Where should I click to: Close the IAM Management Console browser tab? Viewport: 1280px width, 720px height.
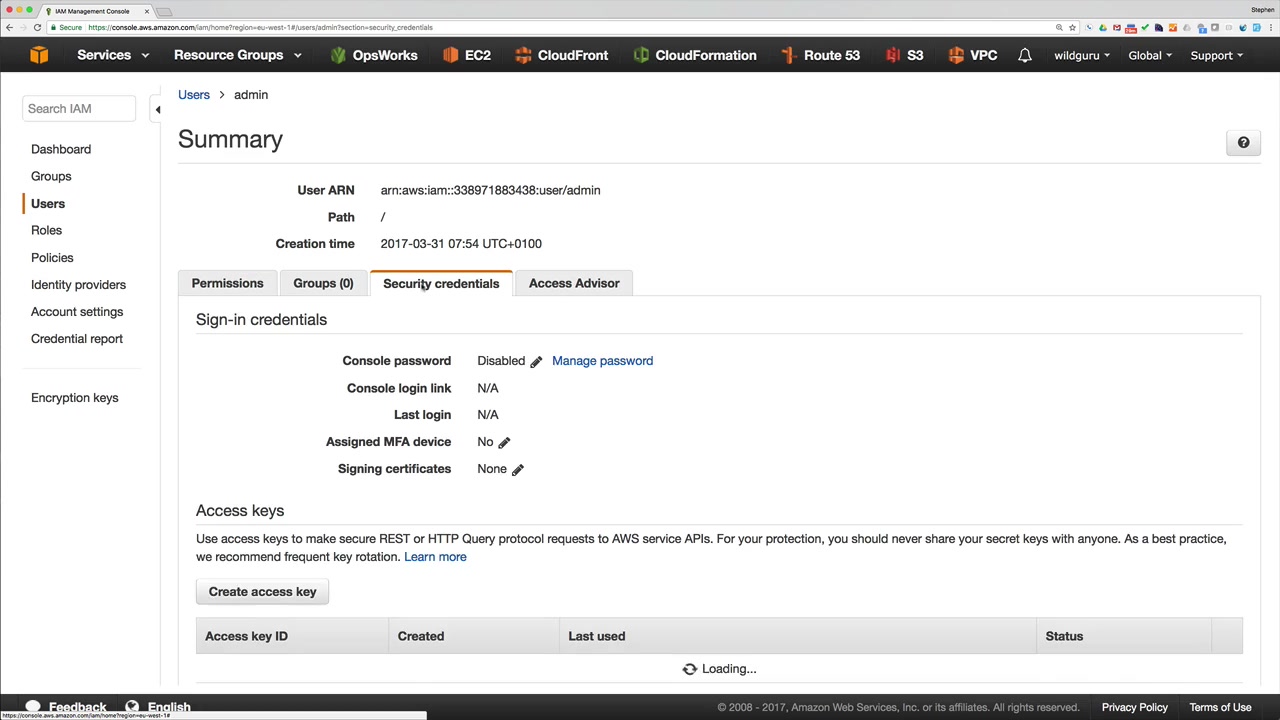(146, 10)
